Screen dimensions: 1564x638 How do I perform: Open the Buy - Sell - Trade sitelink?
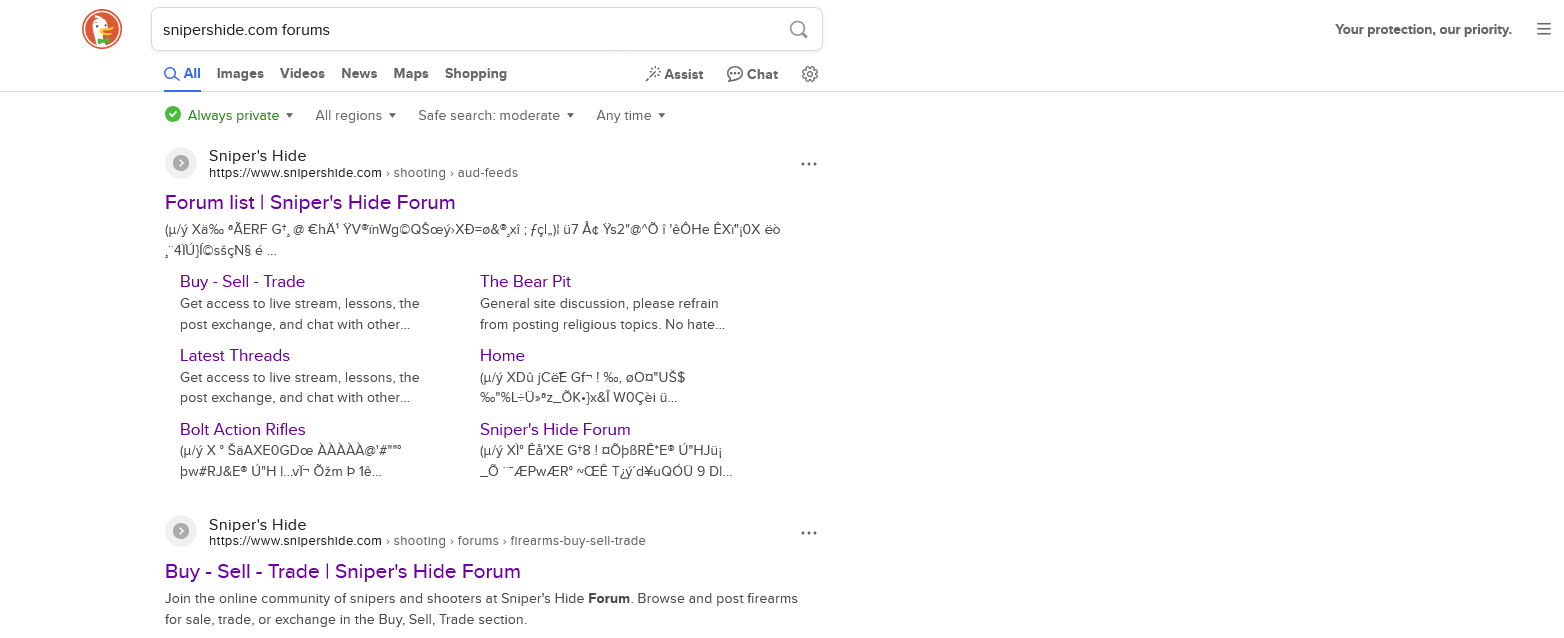point(242,281)
